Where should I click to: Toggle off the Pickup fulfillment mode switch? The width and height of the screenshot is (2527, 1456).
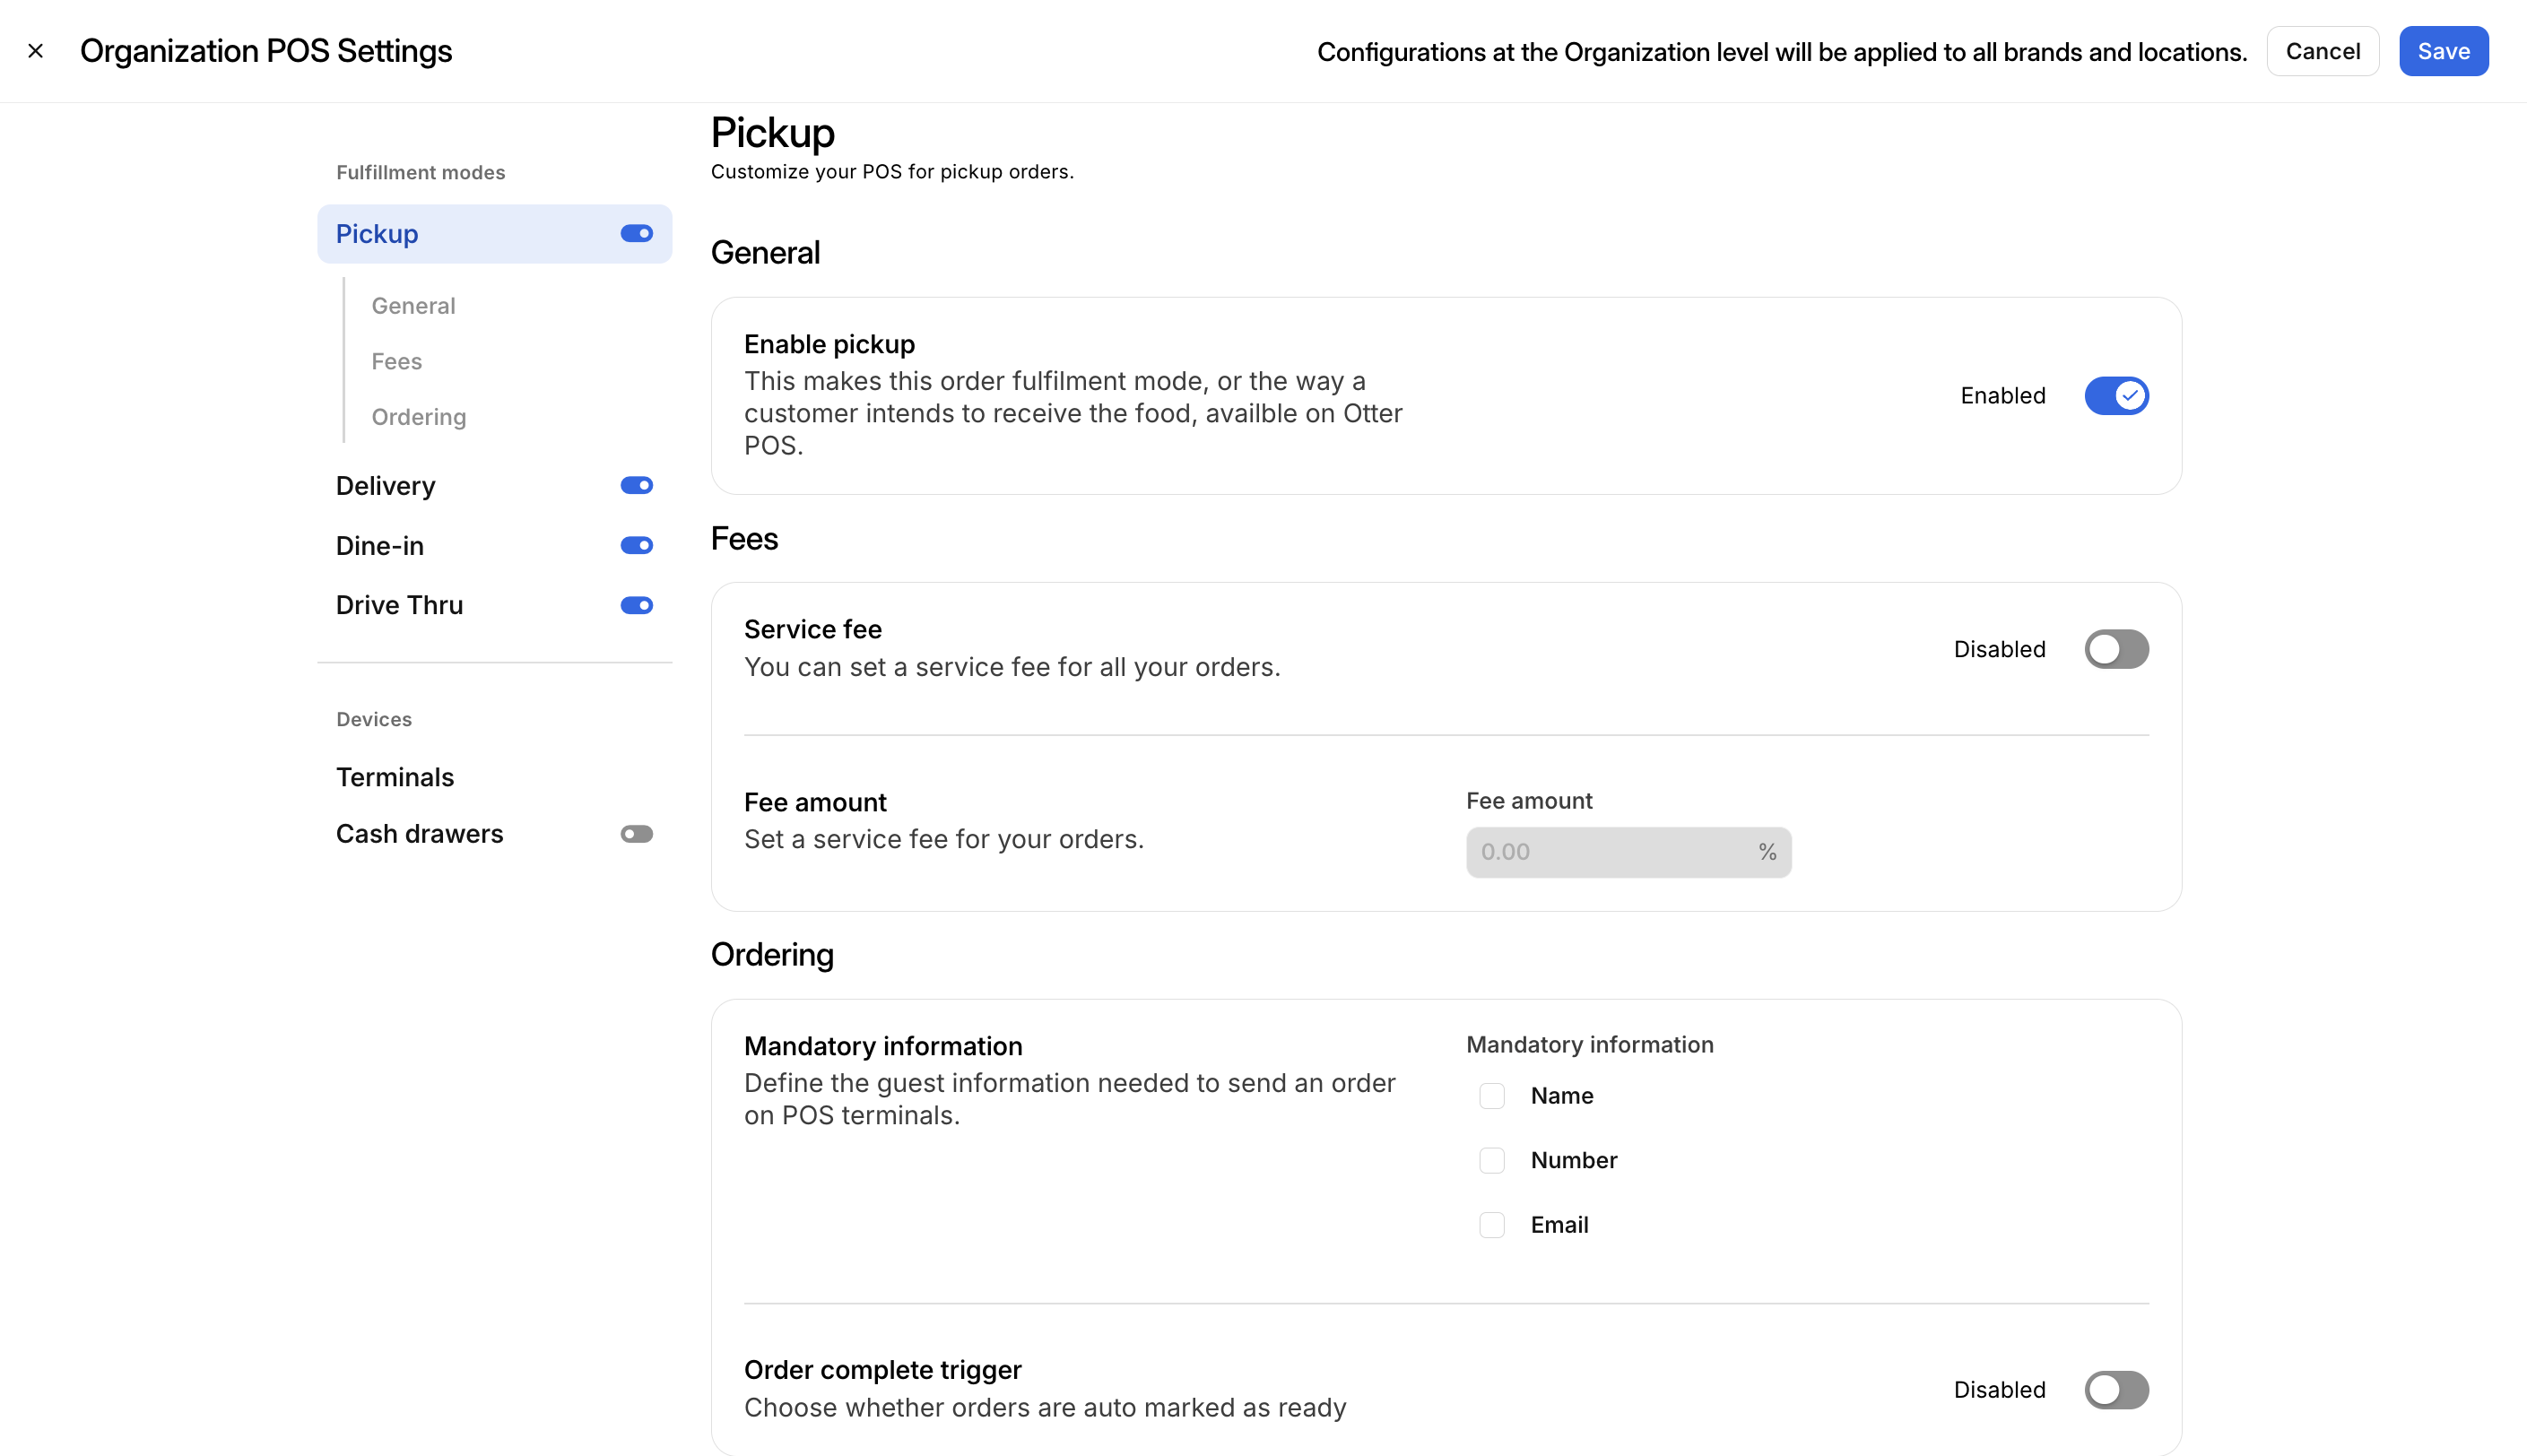(x=636, y=233)
